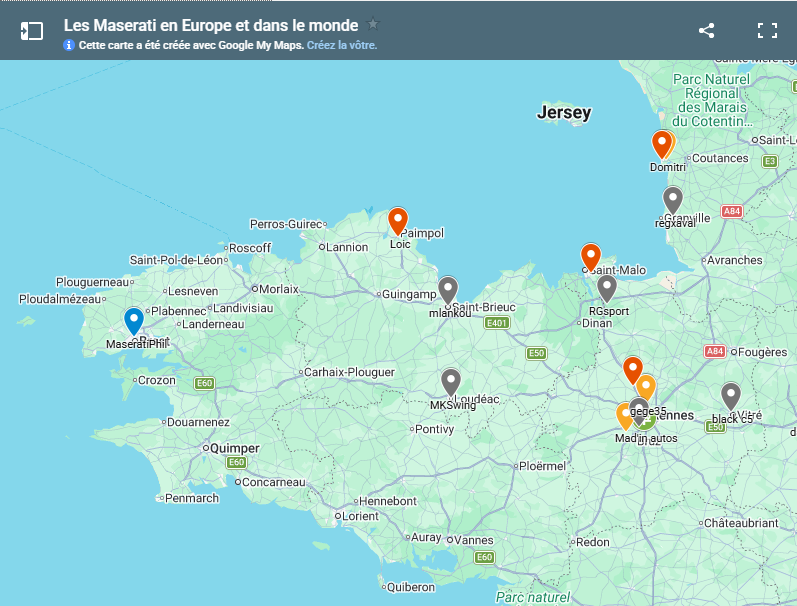Select the orange Saint-Malo pin

point(591,257)
